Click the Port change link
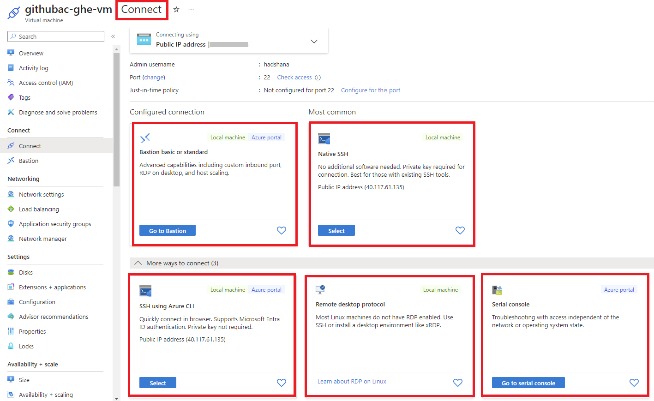 pyautogui.click(x=153, y=77)
